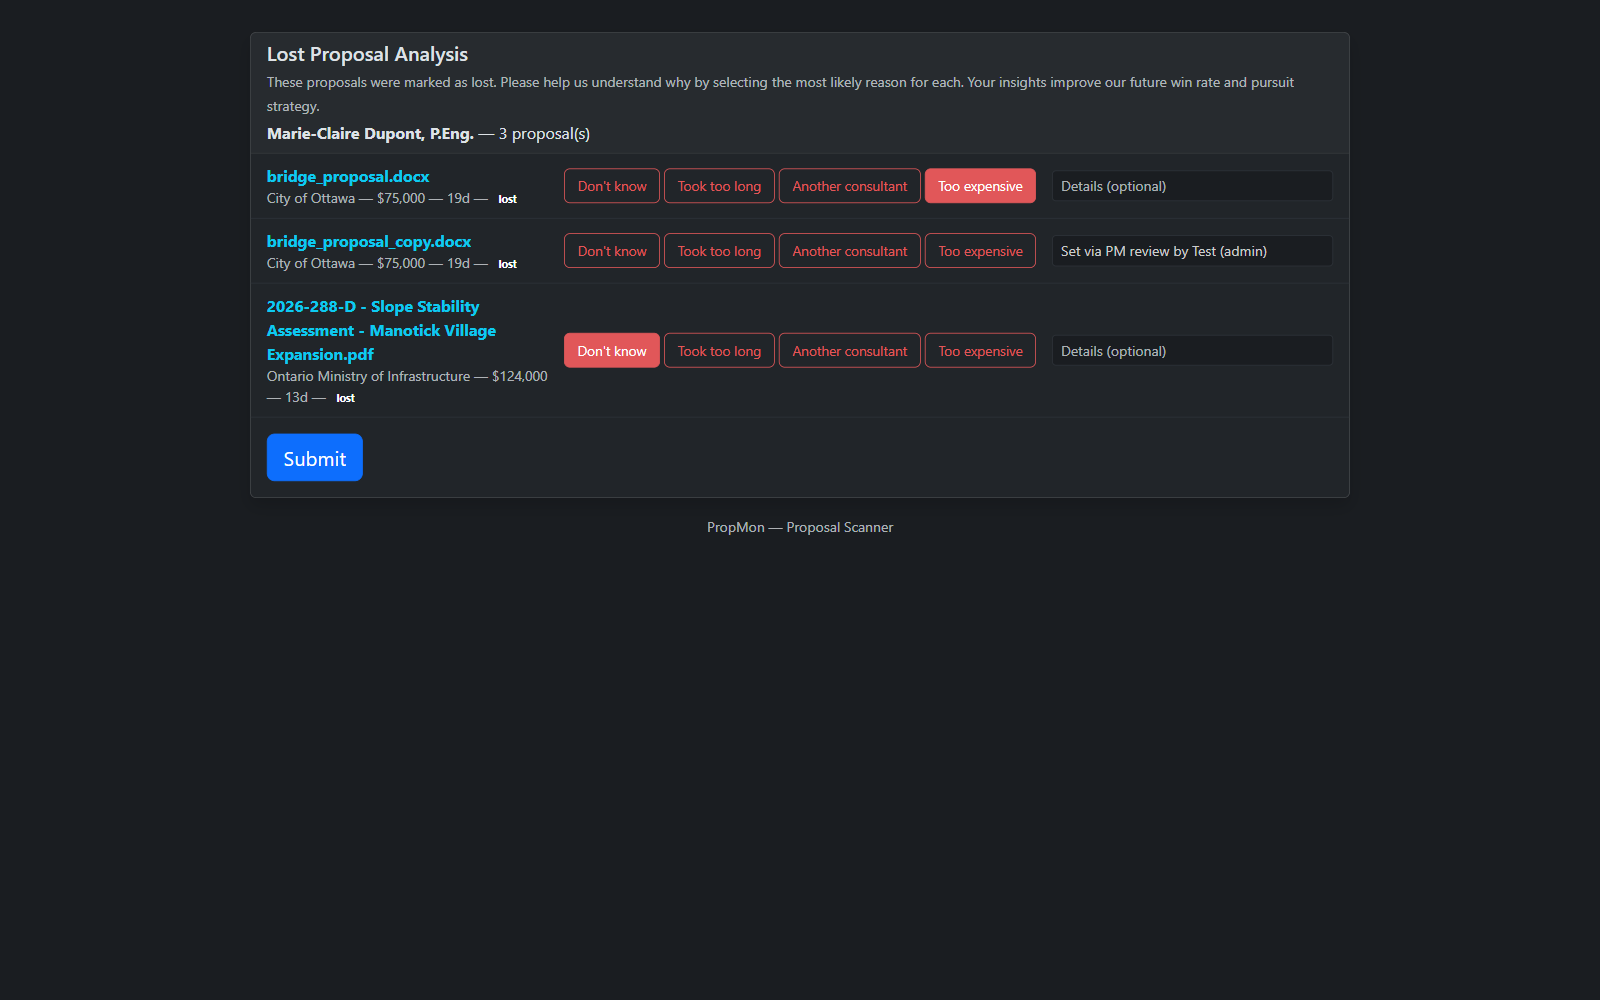Choose "Took too long" for bridge_proposal.docx
The image size is (1600, 1000).
[719, 186]
